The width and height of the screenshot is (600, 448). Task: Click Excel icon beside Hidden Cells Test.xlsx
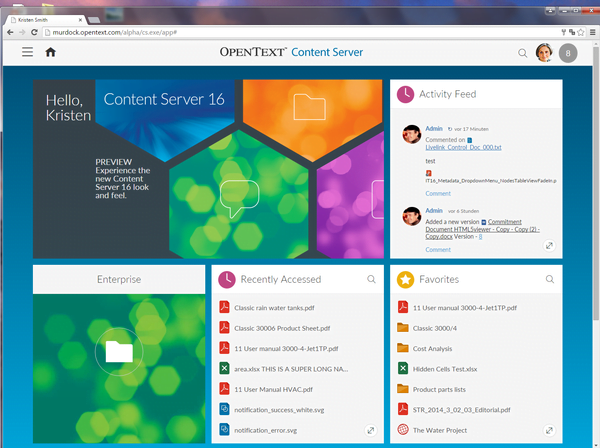(x=403, y=368)
